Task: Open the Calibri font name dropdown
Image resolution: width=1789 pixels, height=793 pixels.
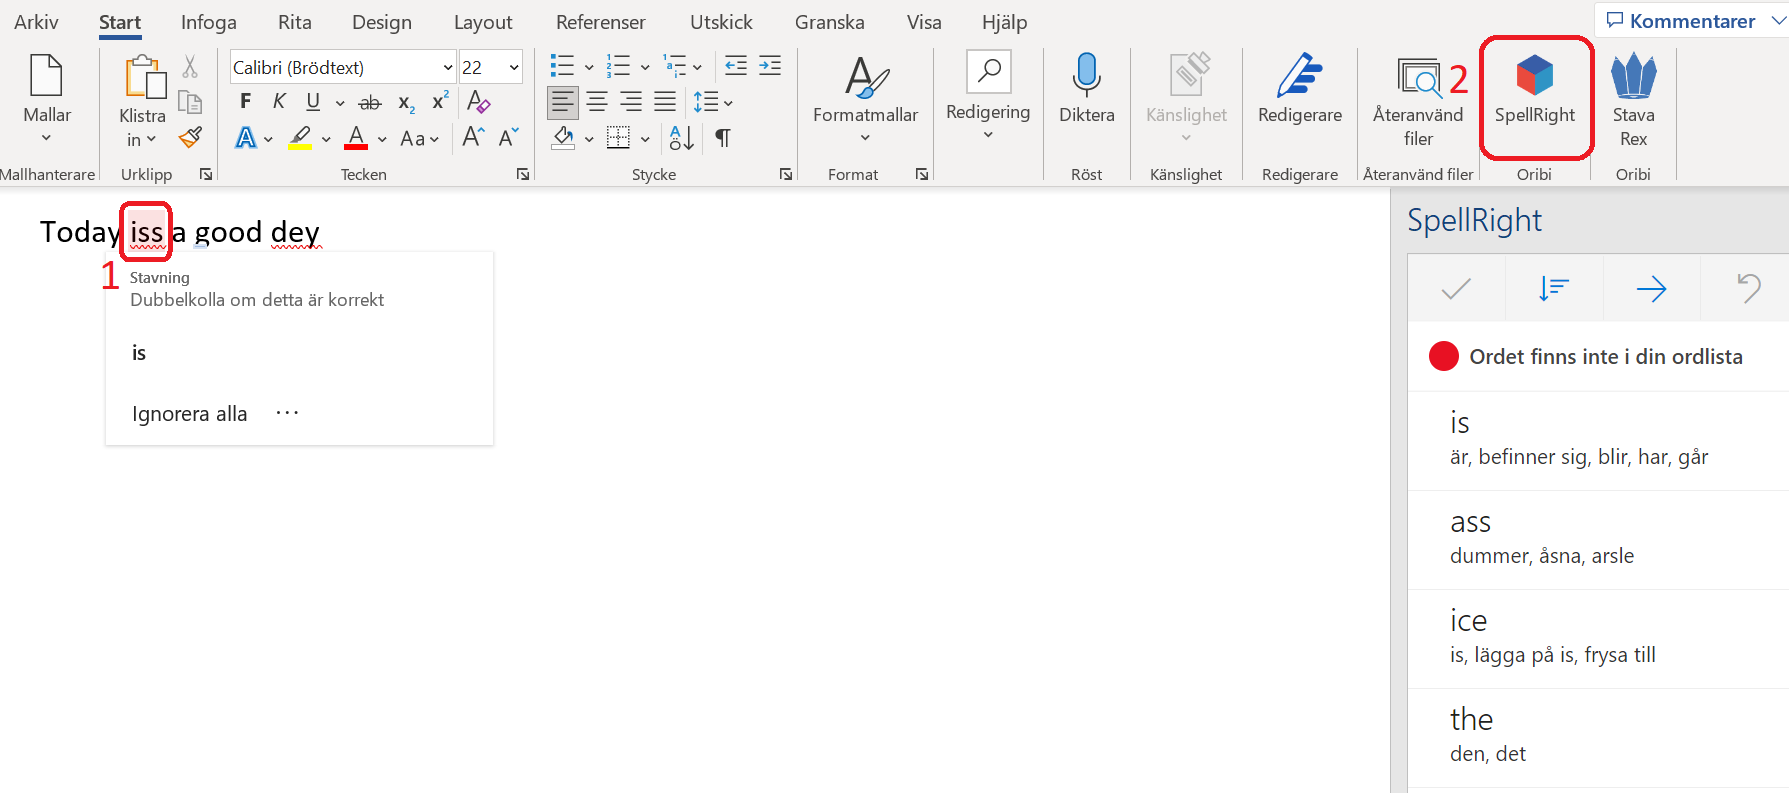Action: [x=447, y=68]
